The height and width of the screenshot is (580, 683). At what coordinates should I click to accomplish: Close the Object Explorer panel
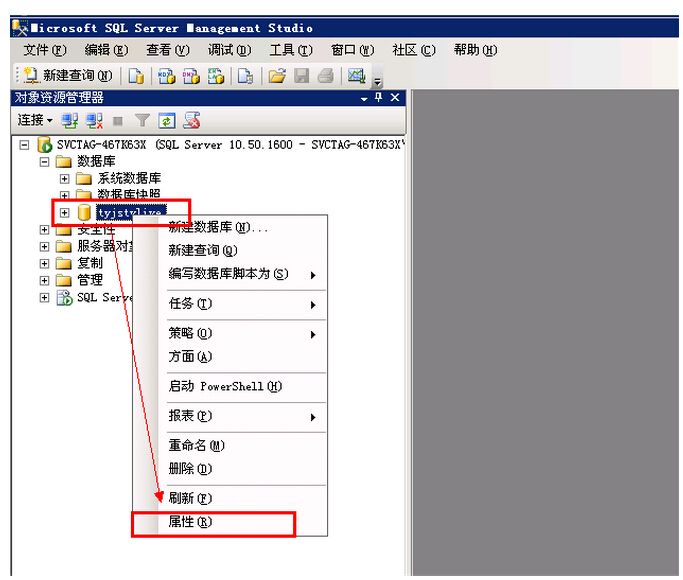(x=395, y=97)
